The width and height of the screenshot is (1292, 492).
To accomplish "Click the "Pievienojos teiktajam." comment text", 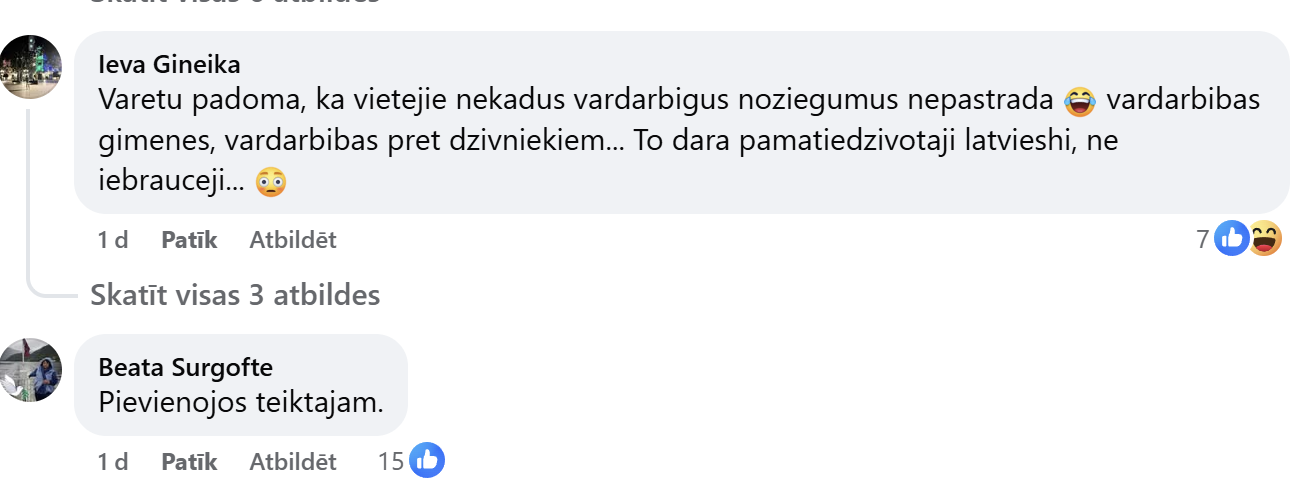I will tap(241, 402).
